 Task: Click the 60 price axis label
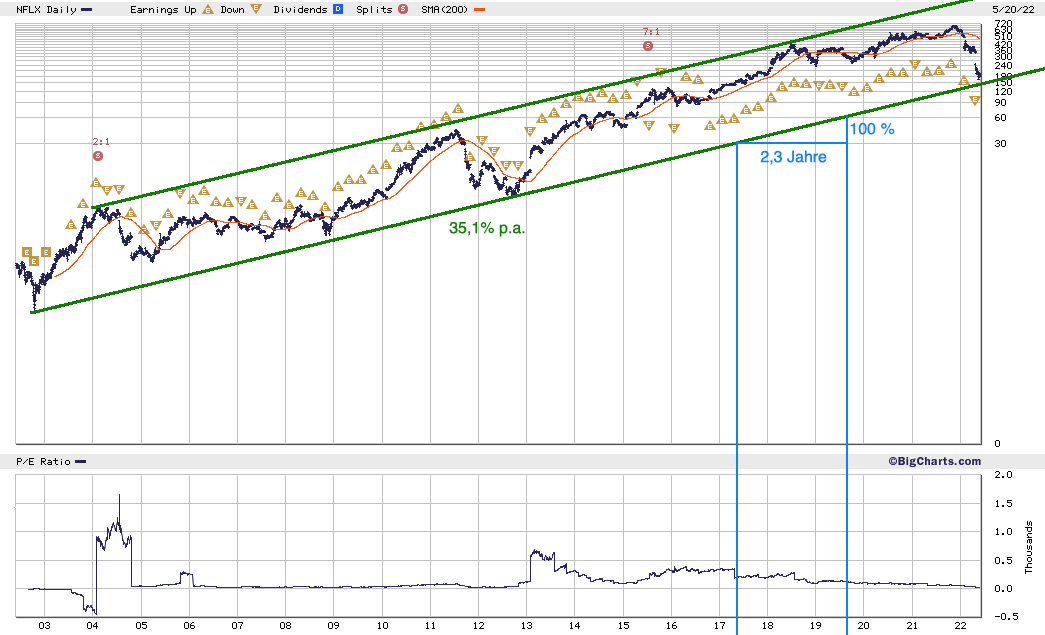click(1000, 118)
